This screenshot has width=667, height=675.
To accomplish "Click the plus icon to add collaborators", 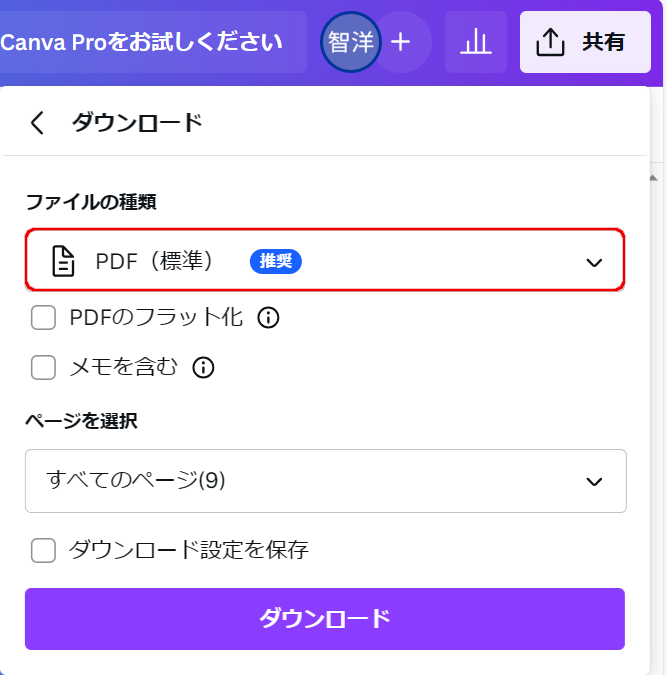I will click(400, 42).
